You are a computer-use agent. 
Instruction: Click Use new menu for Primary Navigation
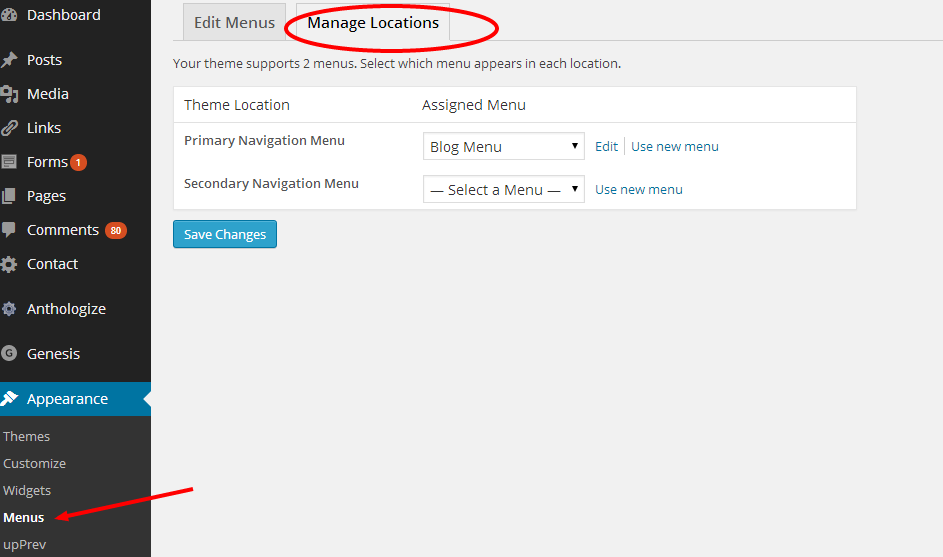(x=674, y=146)
